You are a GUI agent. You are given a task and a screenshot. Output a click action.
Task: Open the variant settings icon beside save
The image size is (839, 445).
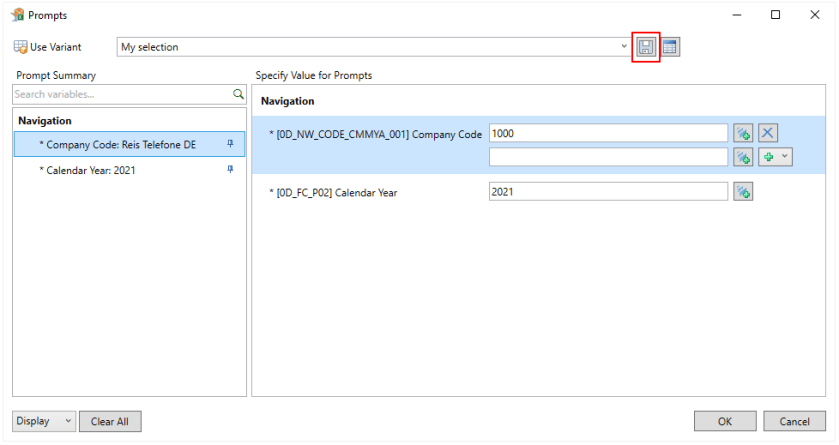pyautogui.click(x=670, y=47)
